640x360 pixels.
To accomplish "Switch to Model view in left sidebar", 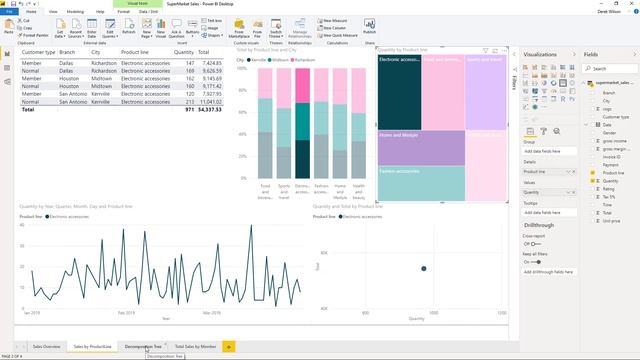I will tap(7, 82).
